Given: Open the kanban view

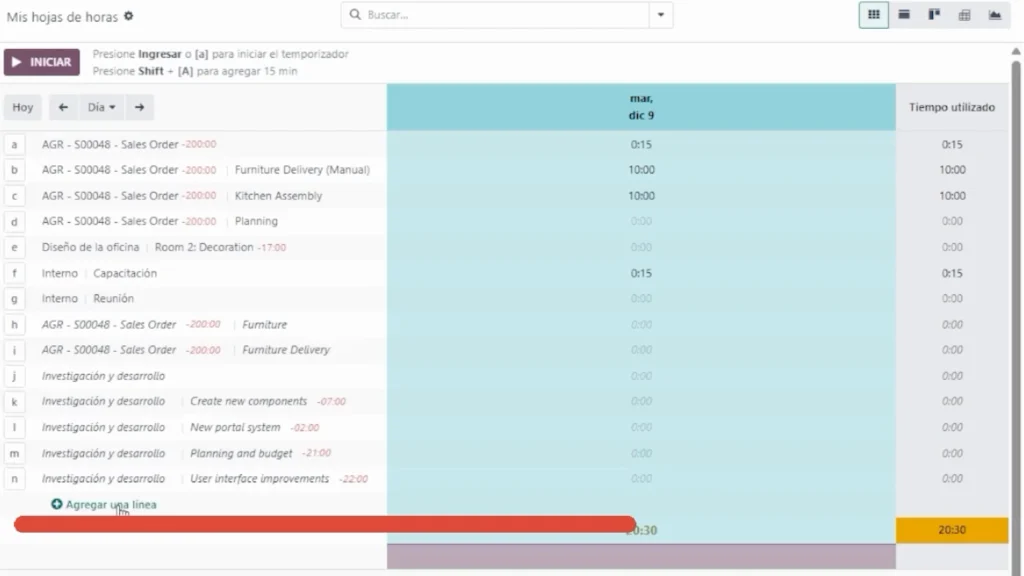Looking at the screenshot, I should (x=934, y=15).
